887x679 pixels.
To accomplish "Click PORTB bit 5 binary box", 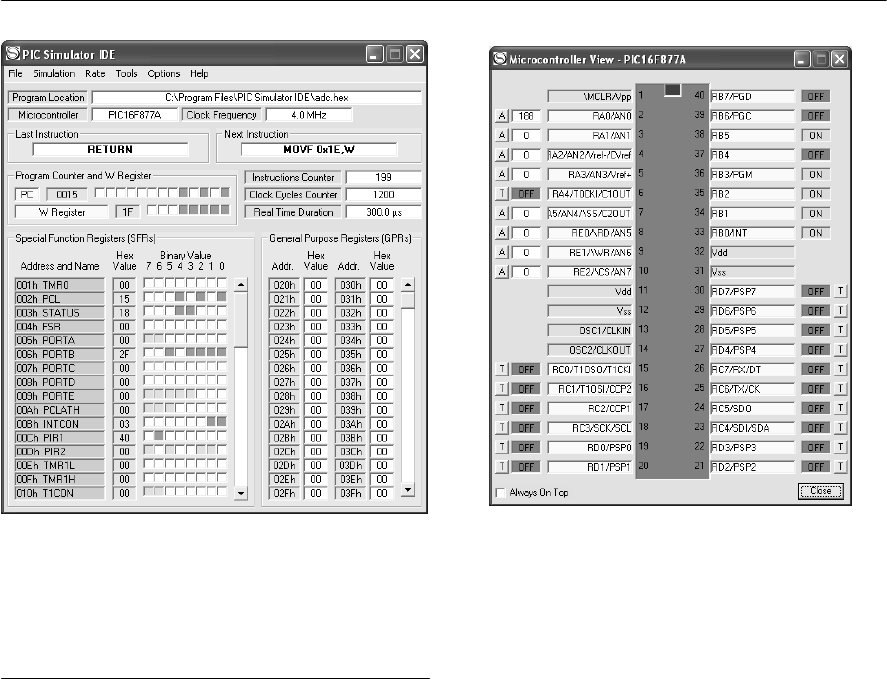I will [x=170, y=352].
